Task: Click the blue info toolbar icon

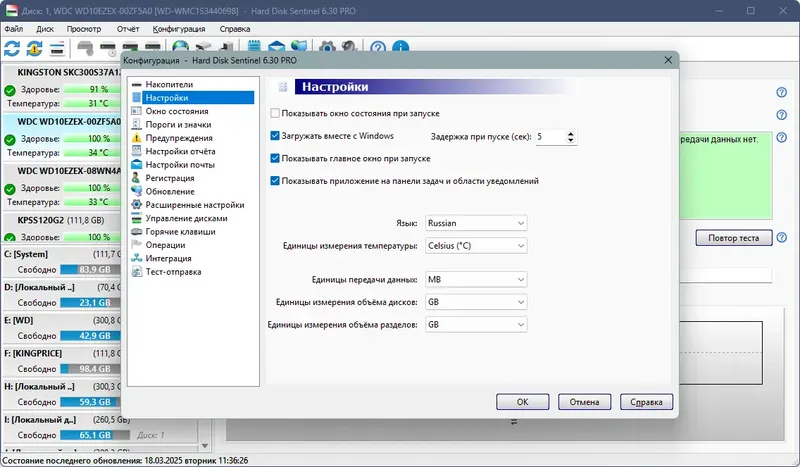Action: pyautogui.click(x=401, y=47)
